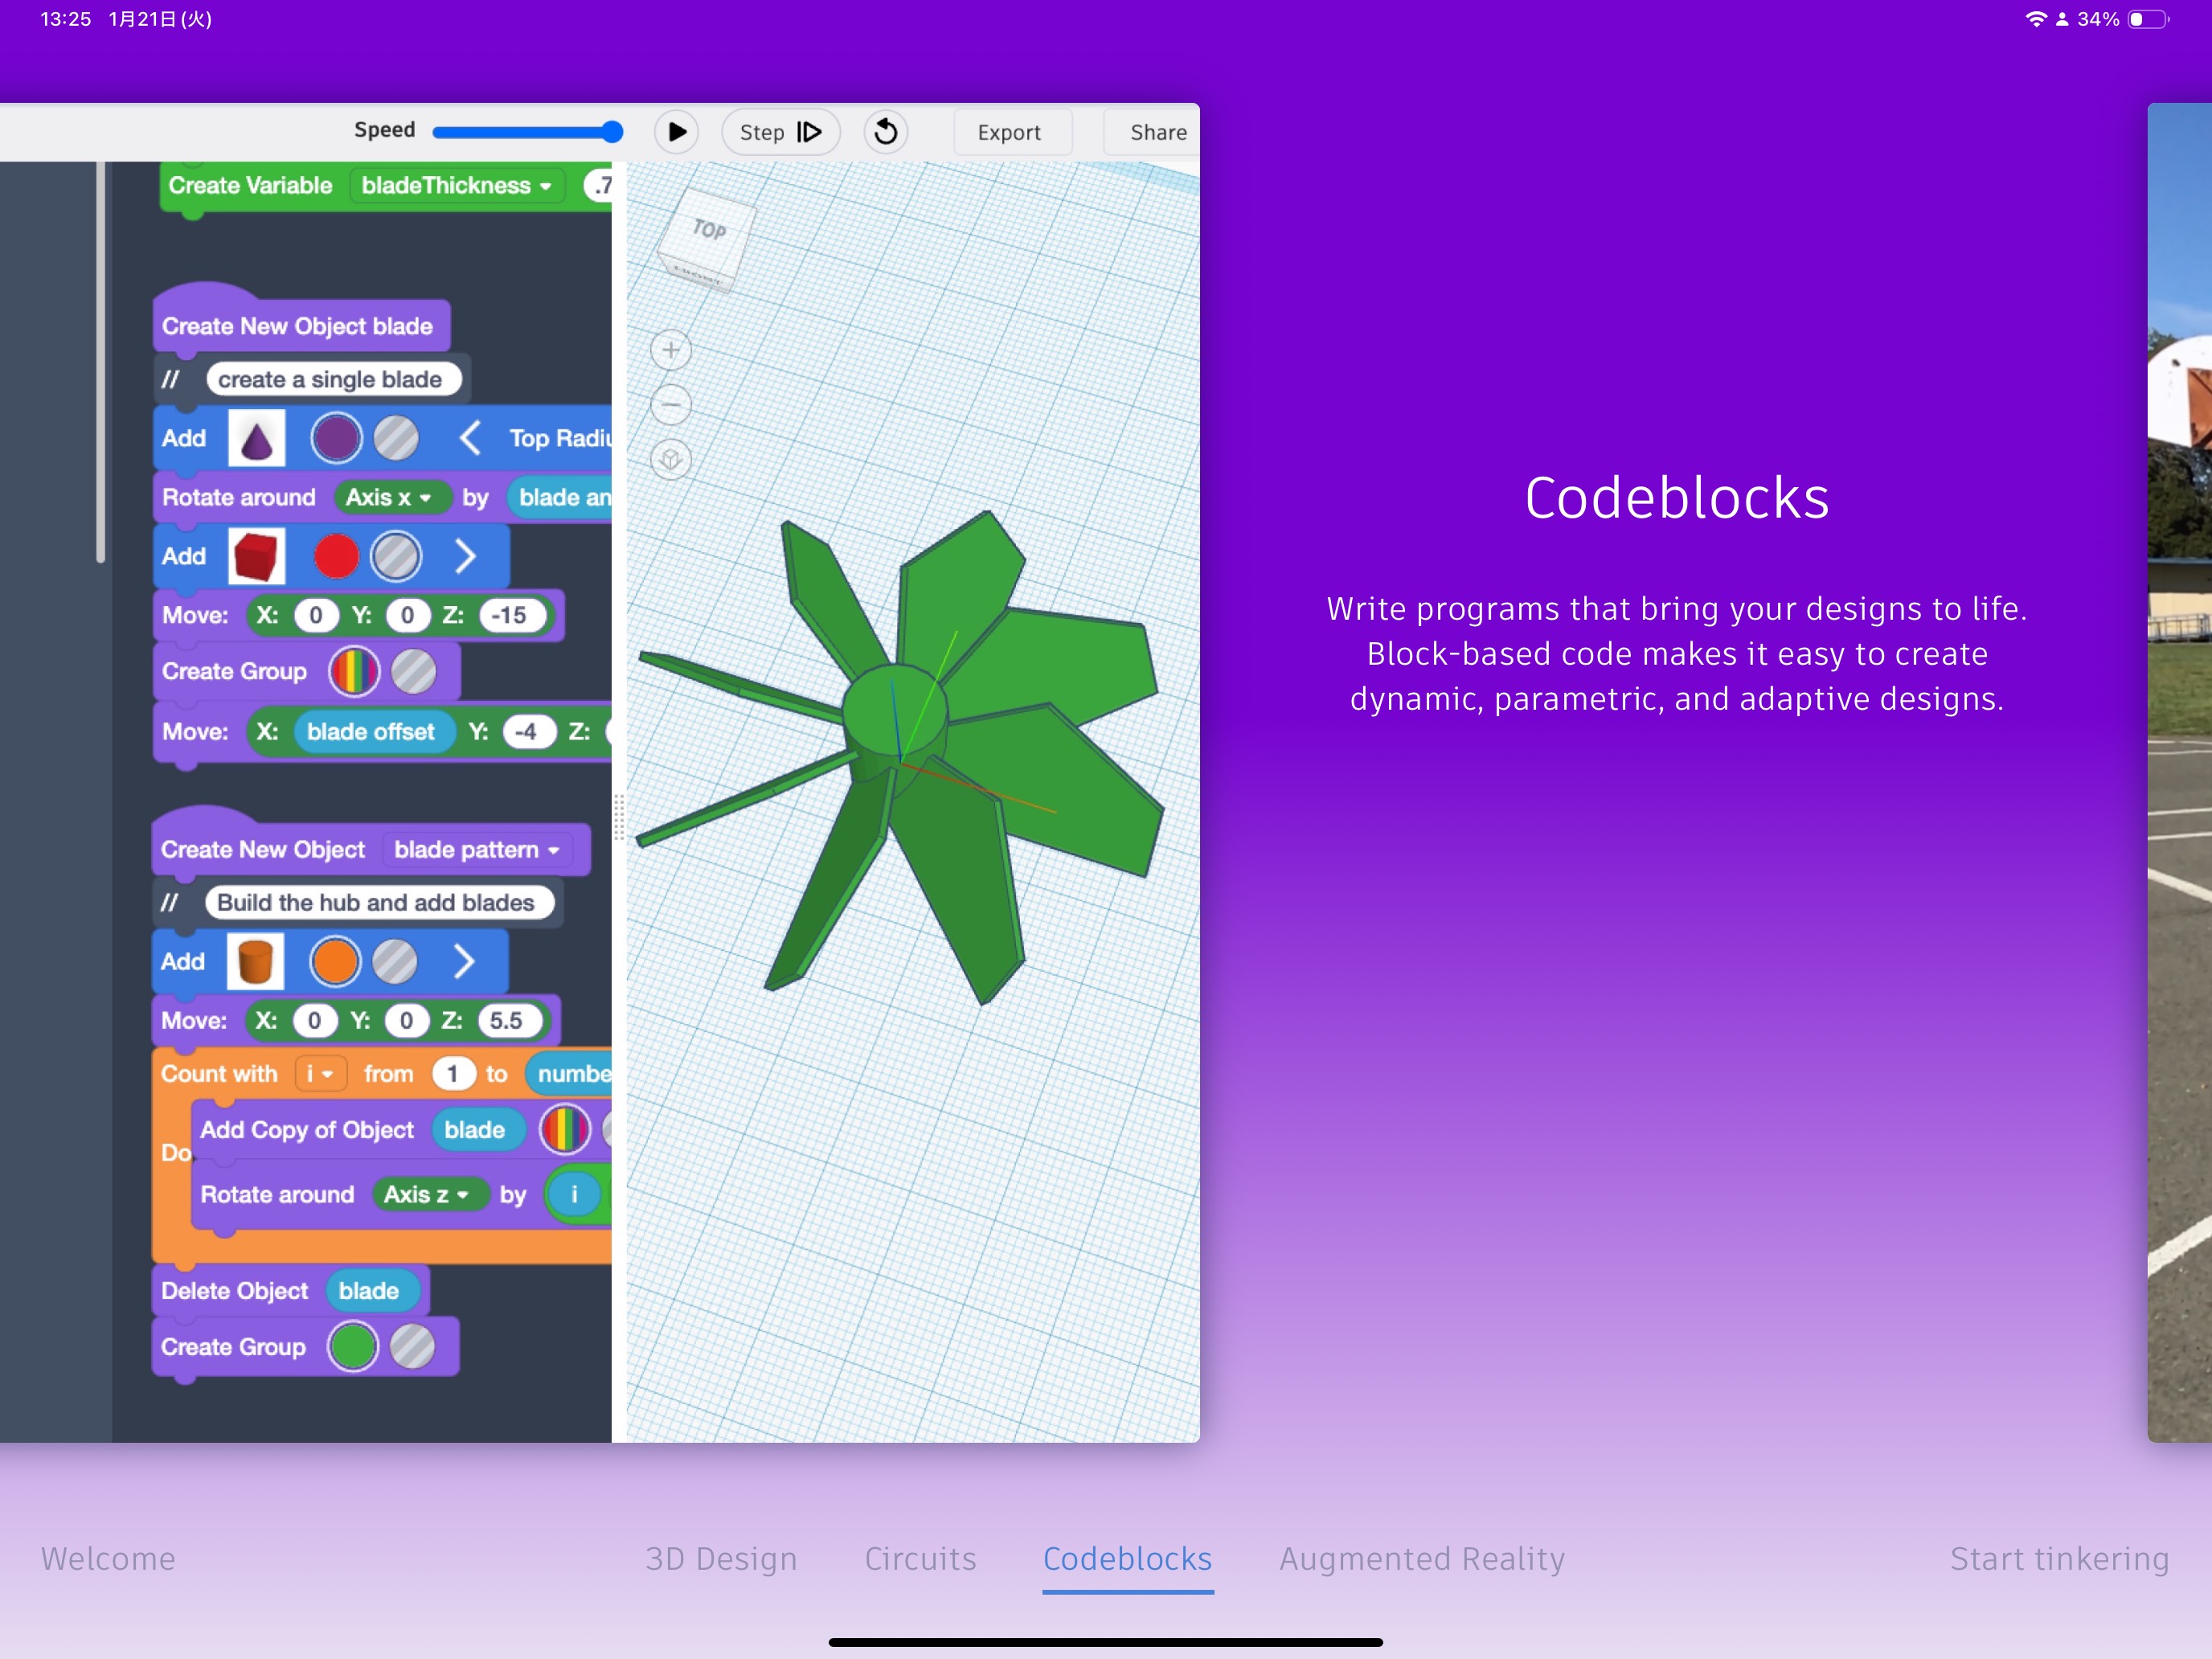2212x1659 pixels.
Task: Open the bladeThickness variable dropdown
Action: [457, 185]
